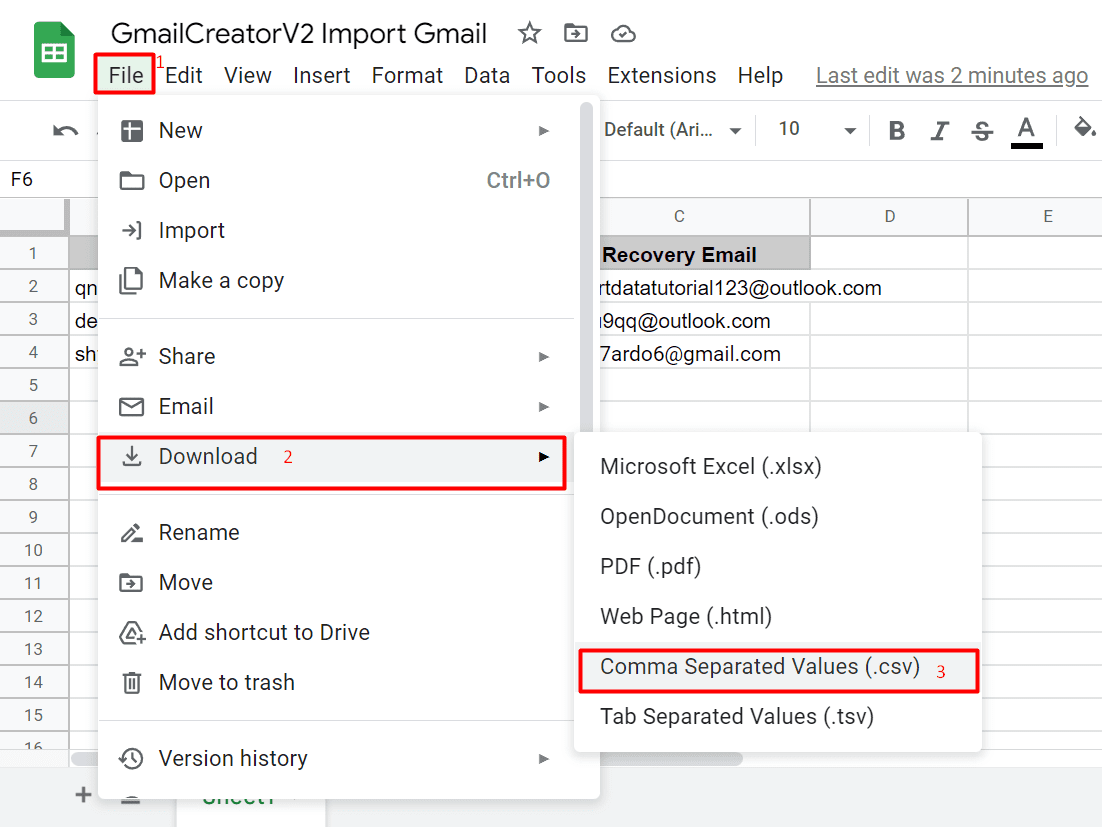
Task: Click cell containing rtdatatutorial123@outlook.com
Action: click(704, 287)
